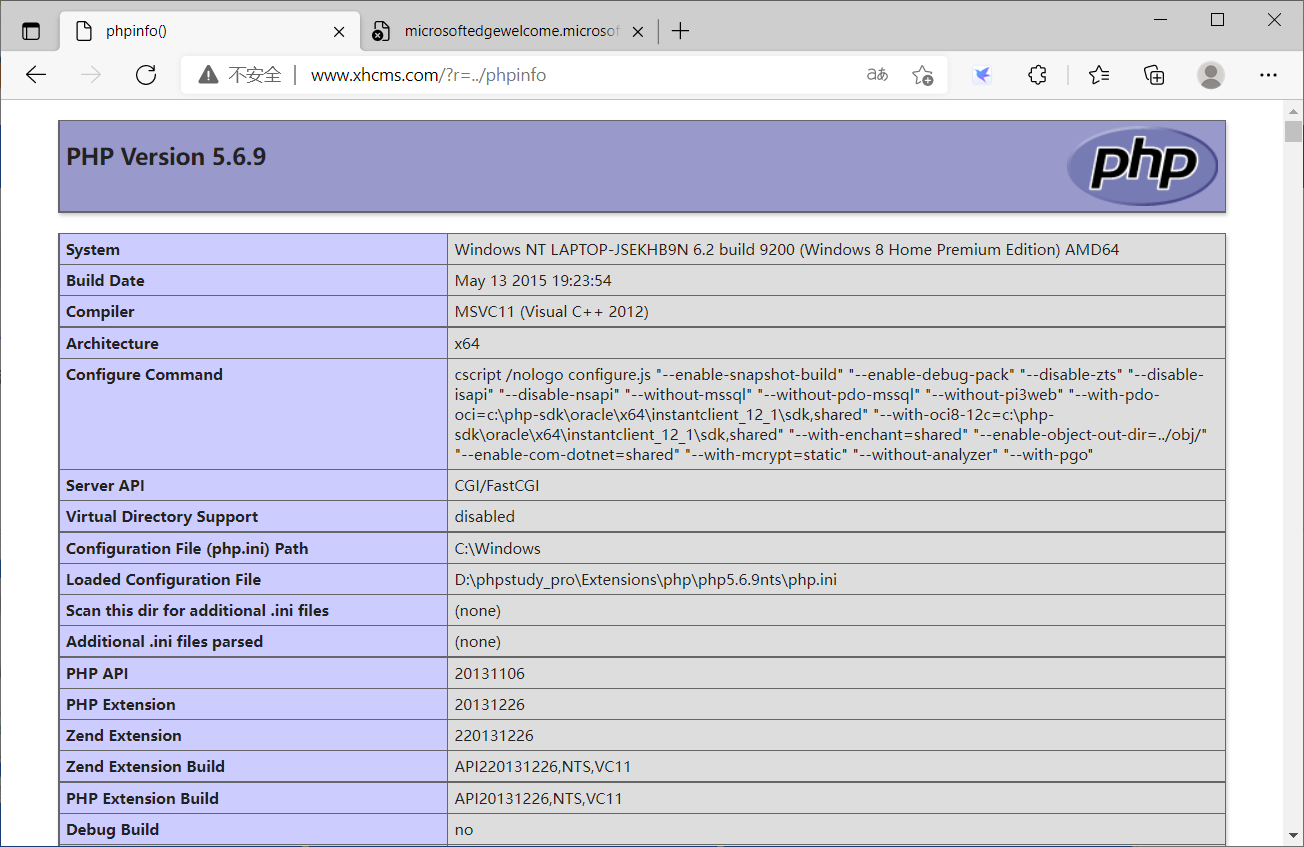The width and height of the screenshot is (1304, 847).
Task: Select the '220131226' value
Action: tap(494, 735)
